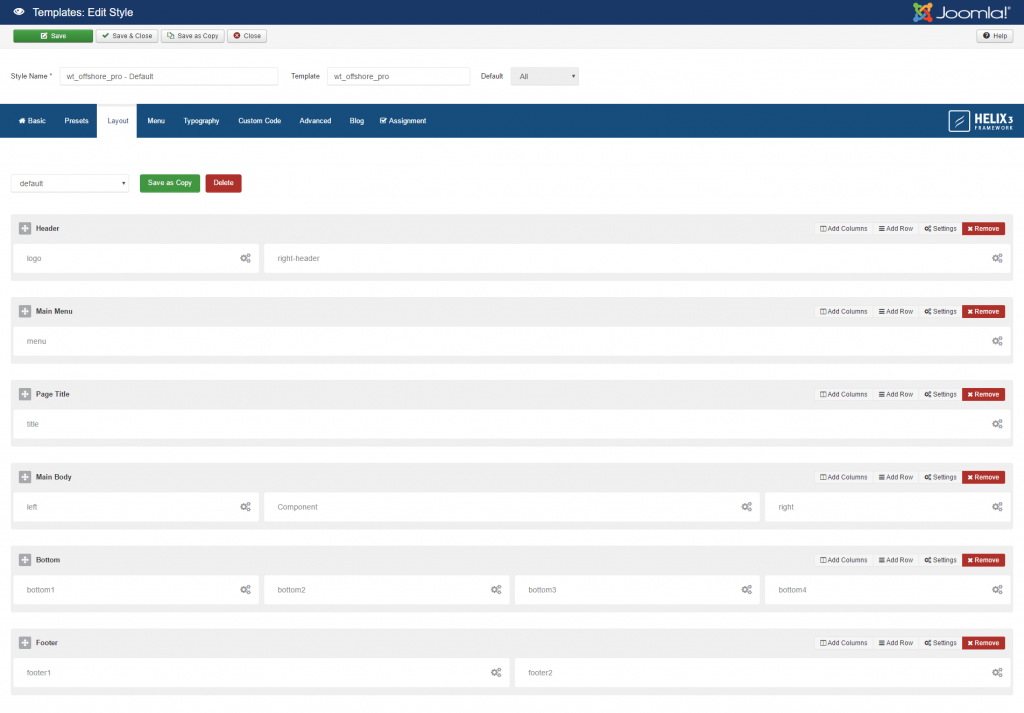Open the Default assignment dropdown showing All
The width and height of the screenshot is (1024, 713).
(544, 76)
